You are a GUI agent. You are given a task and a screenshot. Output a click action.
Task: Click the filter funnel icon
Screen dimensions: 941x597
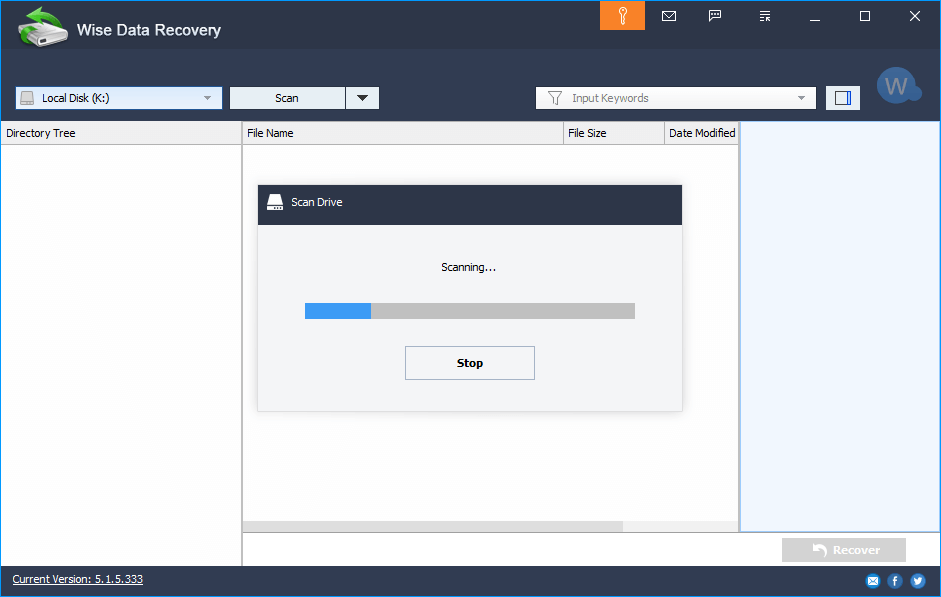click(x=555, y=98)
